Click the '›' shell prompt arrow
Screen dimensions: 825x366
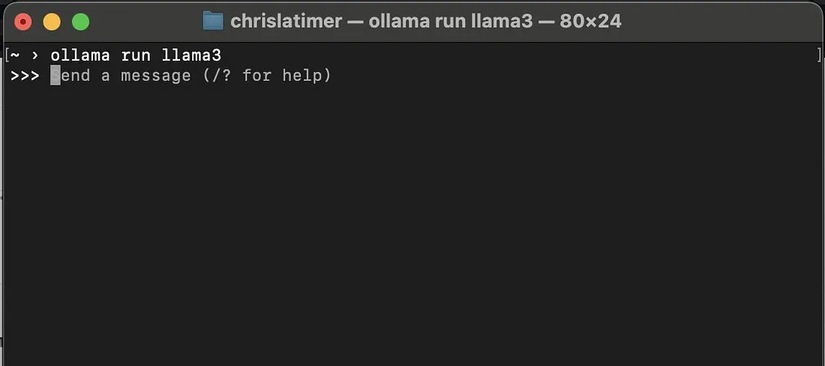(35, 55)
